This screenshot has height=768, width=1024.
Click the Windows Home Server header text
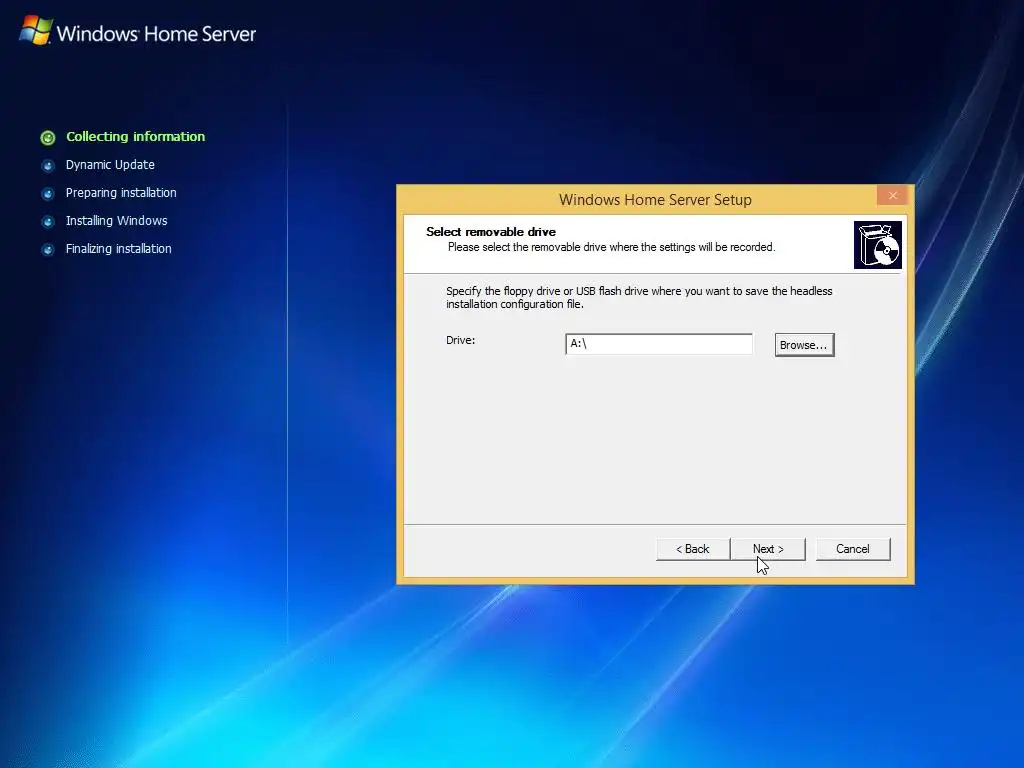(x=156, y=33)
